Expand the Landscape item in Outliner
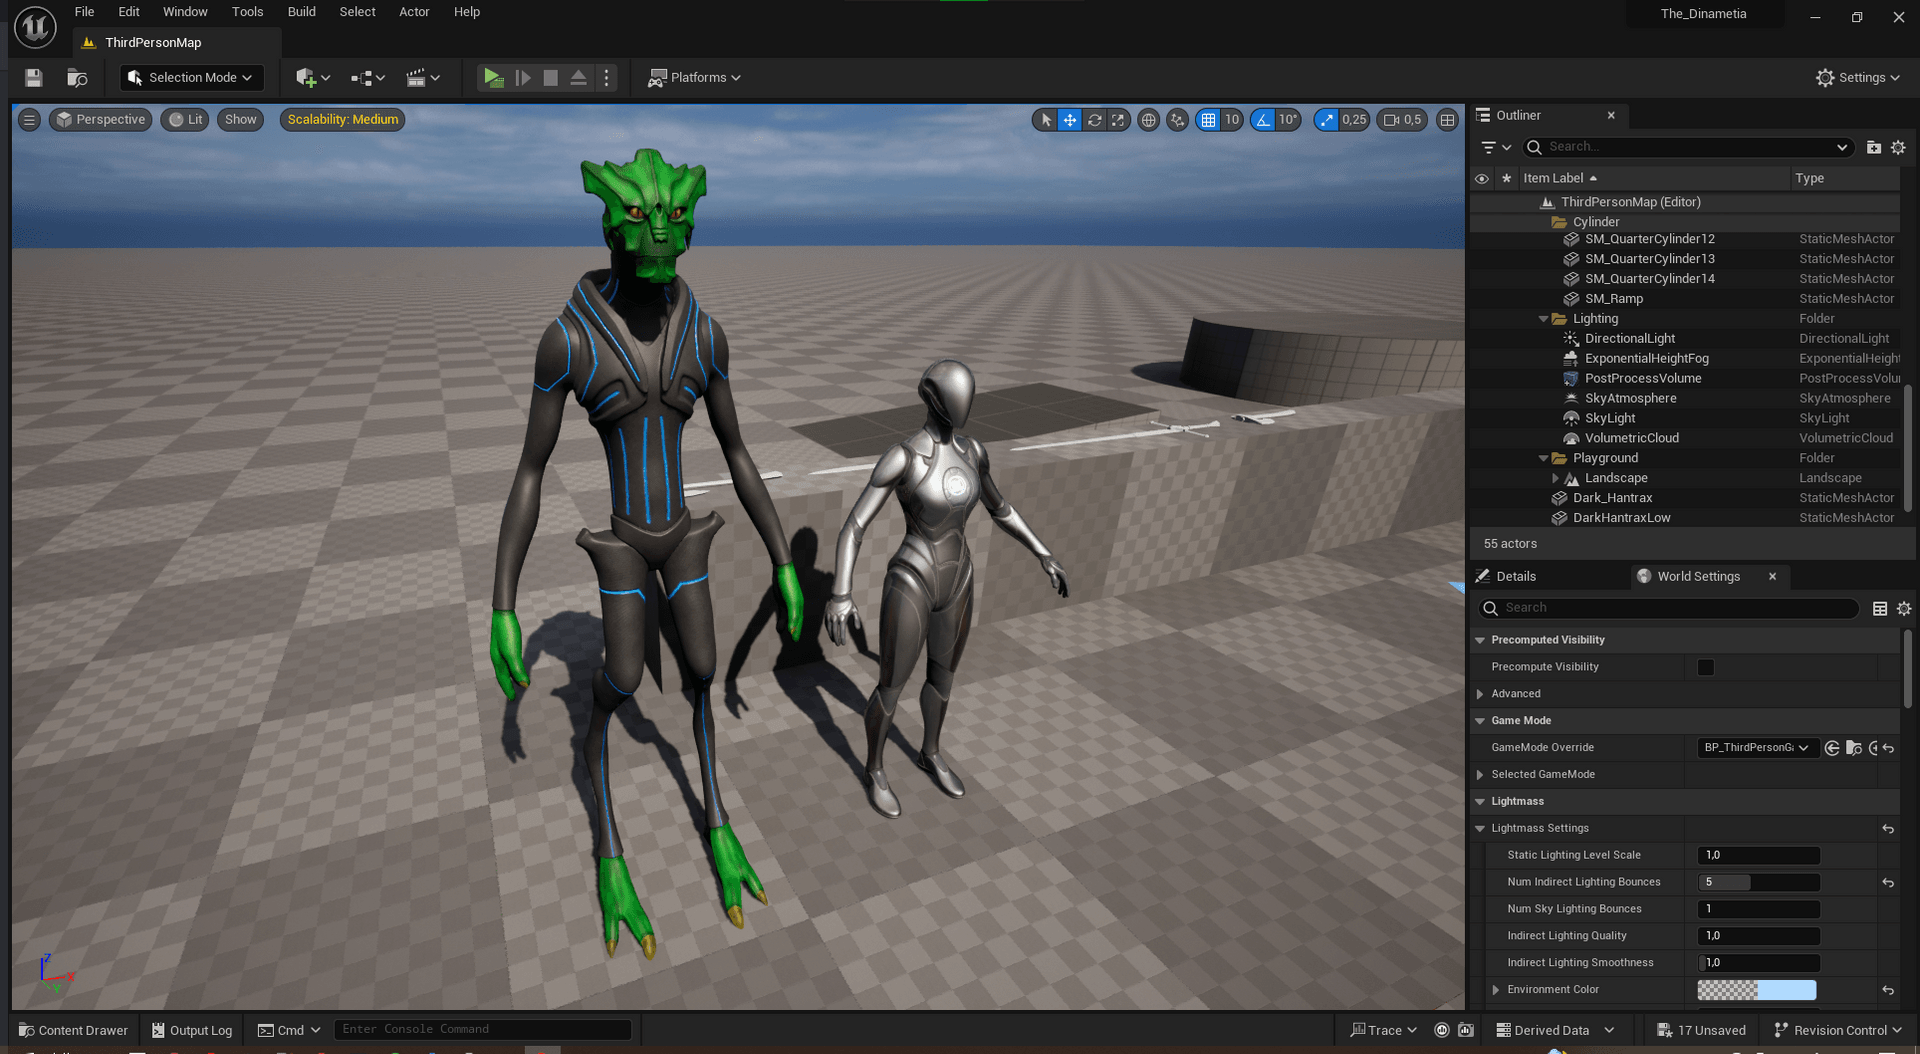The width and height of the screenshot is (1920, 1054). [x=1555, y=479]
